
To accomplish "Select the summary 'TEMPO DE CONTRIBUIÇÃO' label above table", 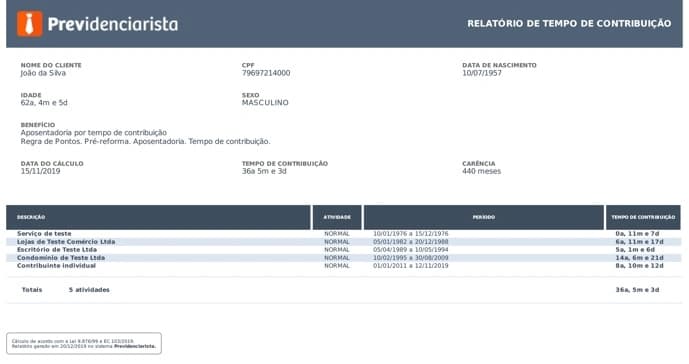I will pos(285,164).
